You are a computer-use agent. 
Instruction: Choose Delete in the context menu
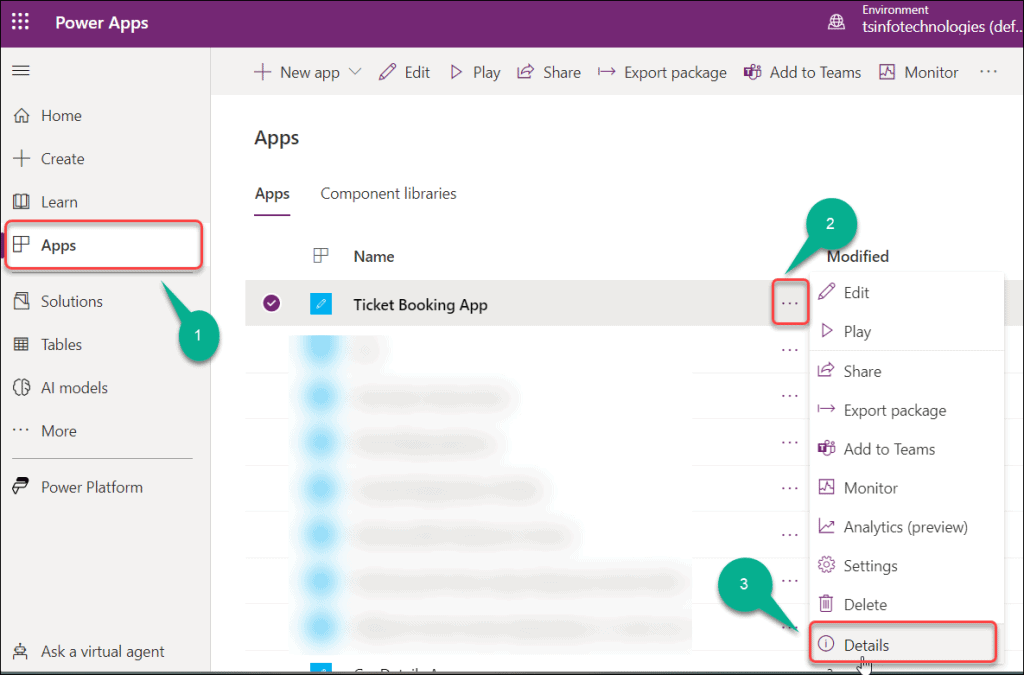906,604
